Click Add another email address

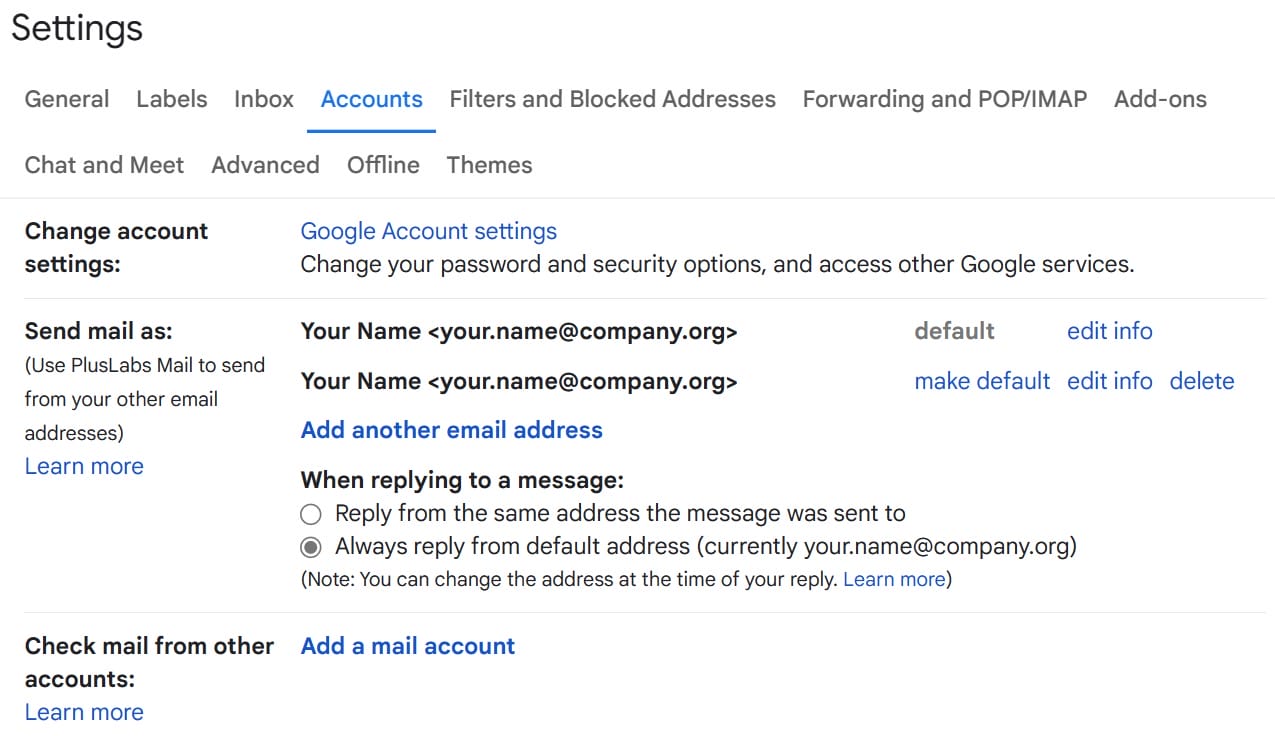pos(451,430)
